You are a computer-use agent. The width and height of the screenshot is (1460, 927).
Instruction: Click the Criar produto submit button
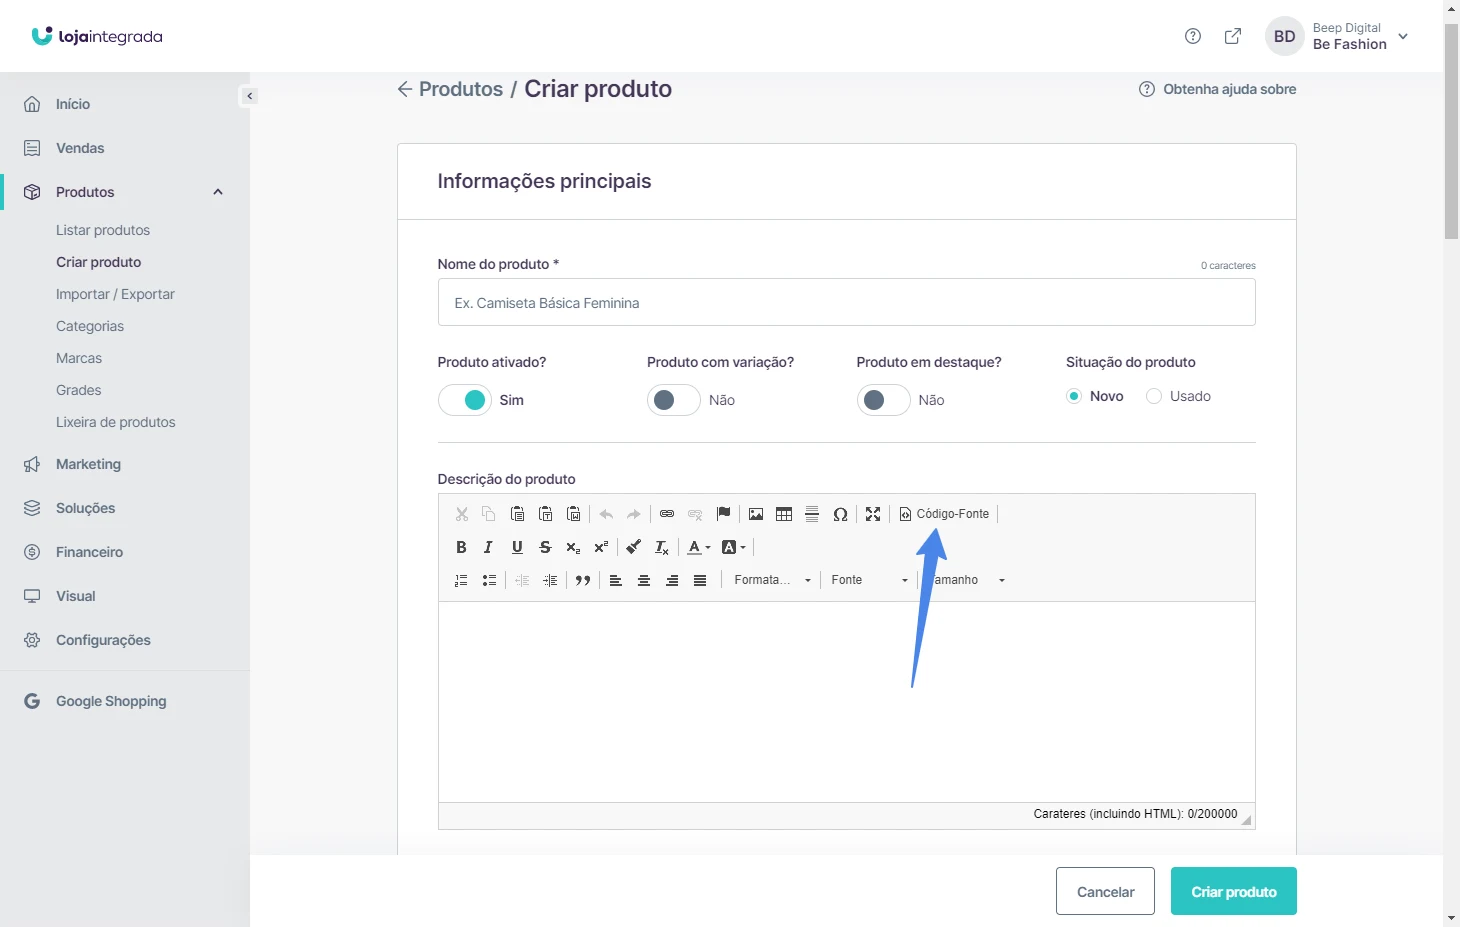pyautogui.click(x=1234, y=891)
